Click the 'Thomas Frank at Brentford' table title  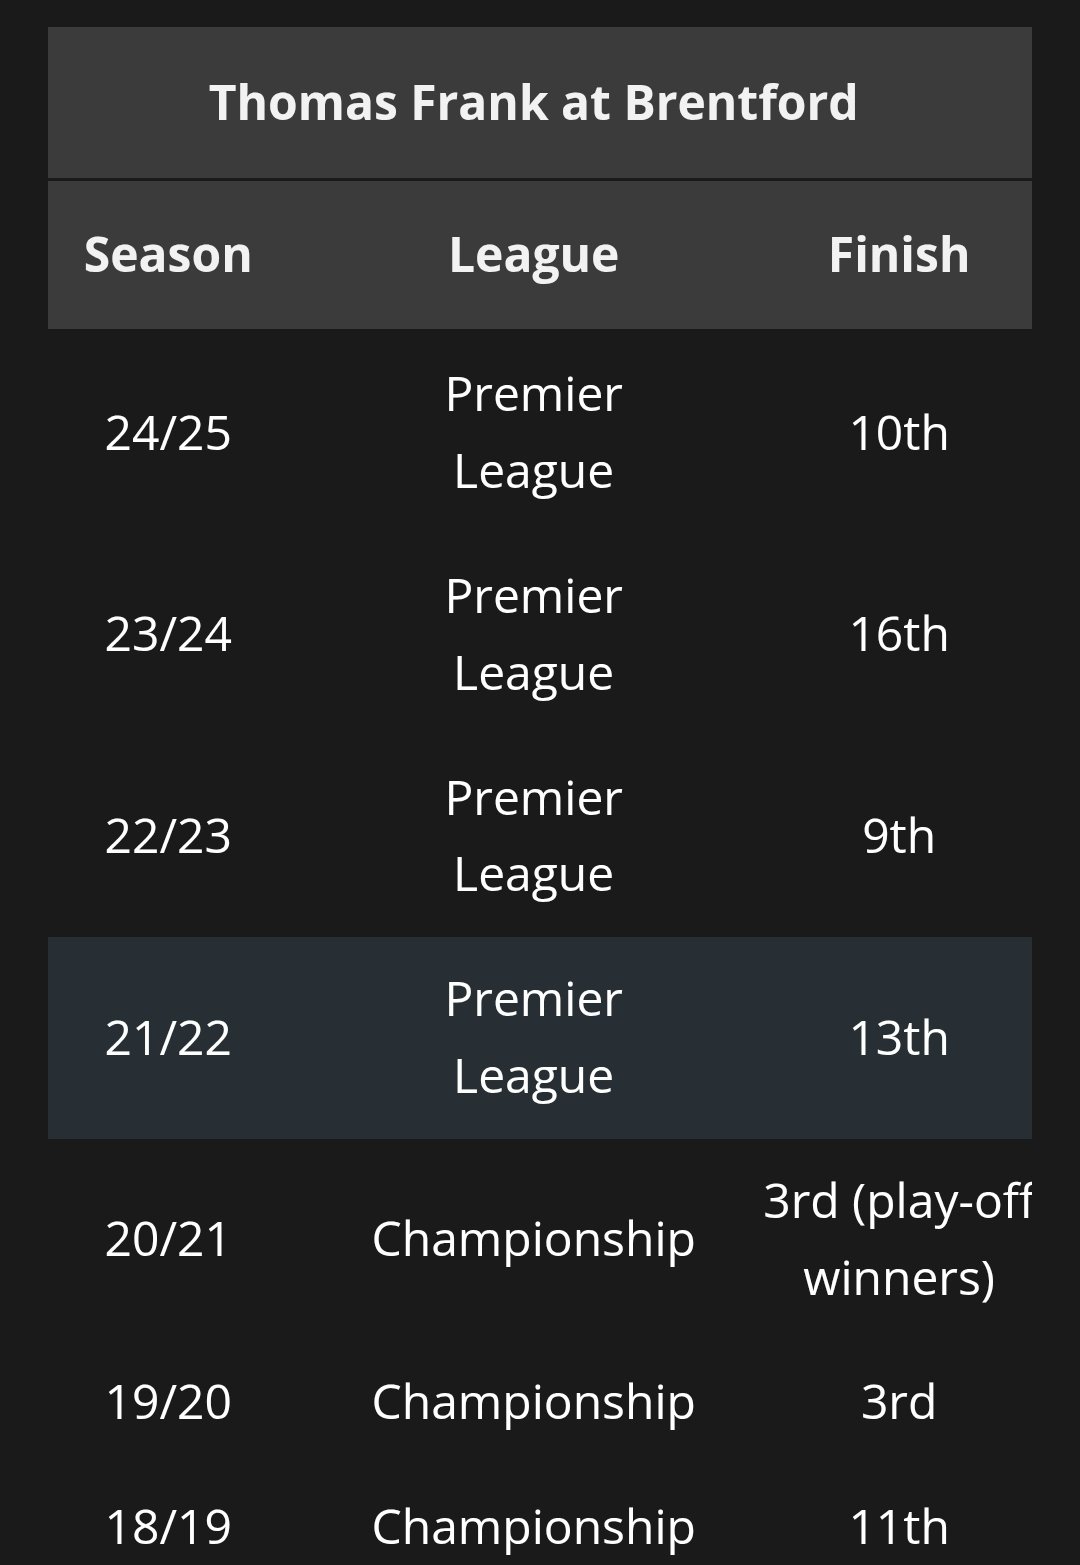click(533, 103)
